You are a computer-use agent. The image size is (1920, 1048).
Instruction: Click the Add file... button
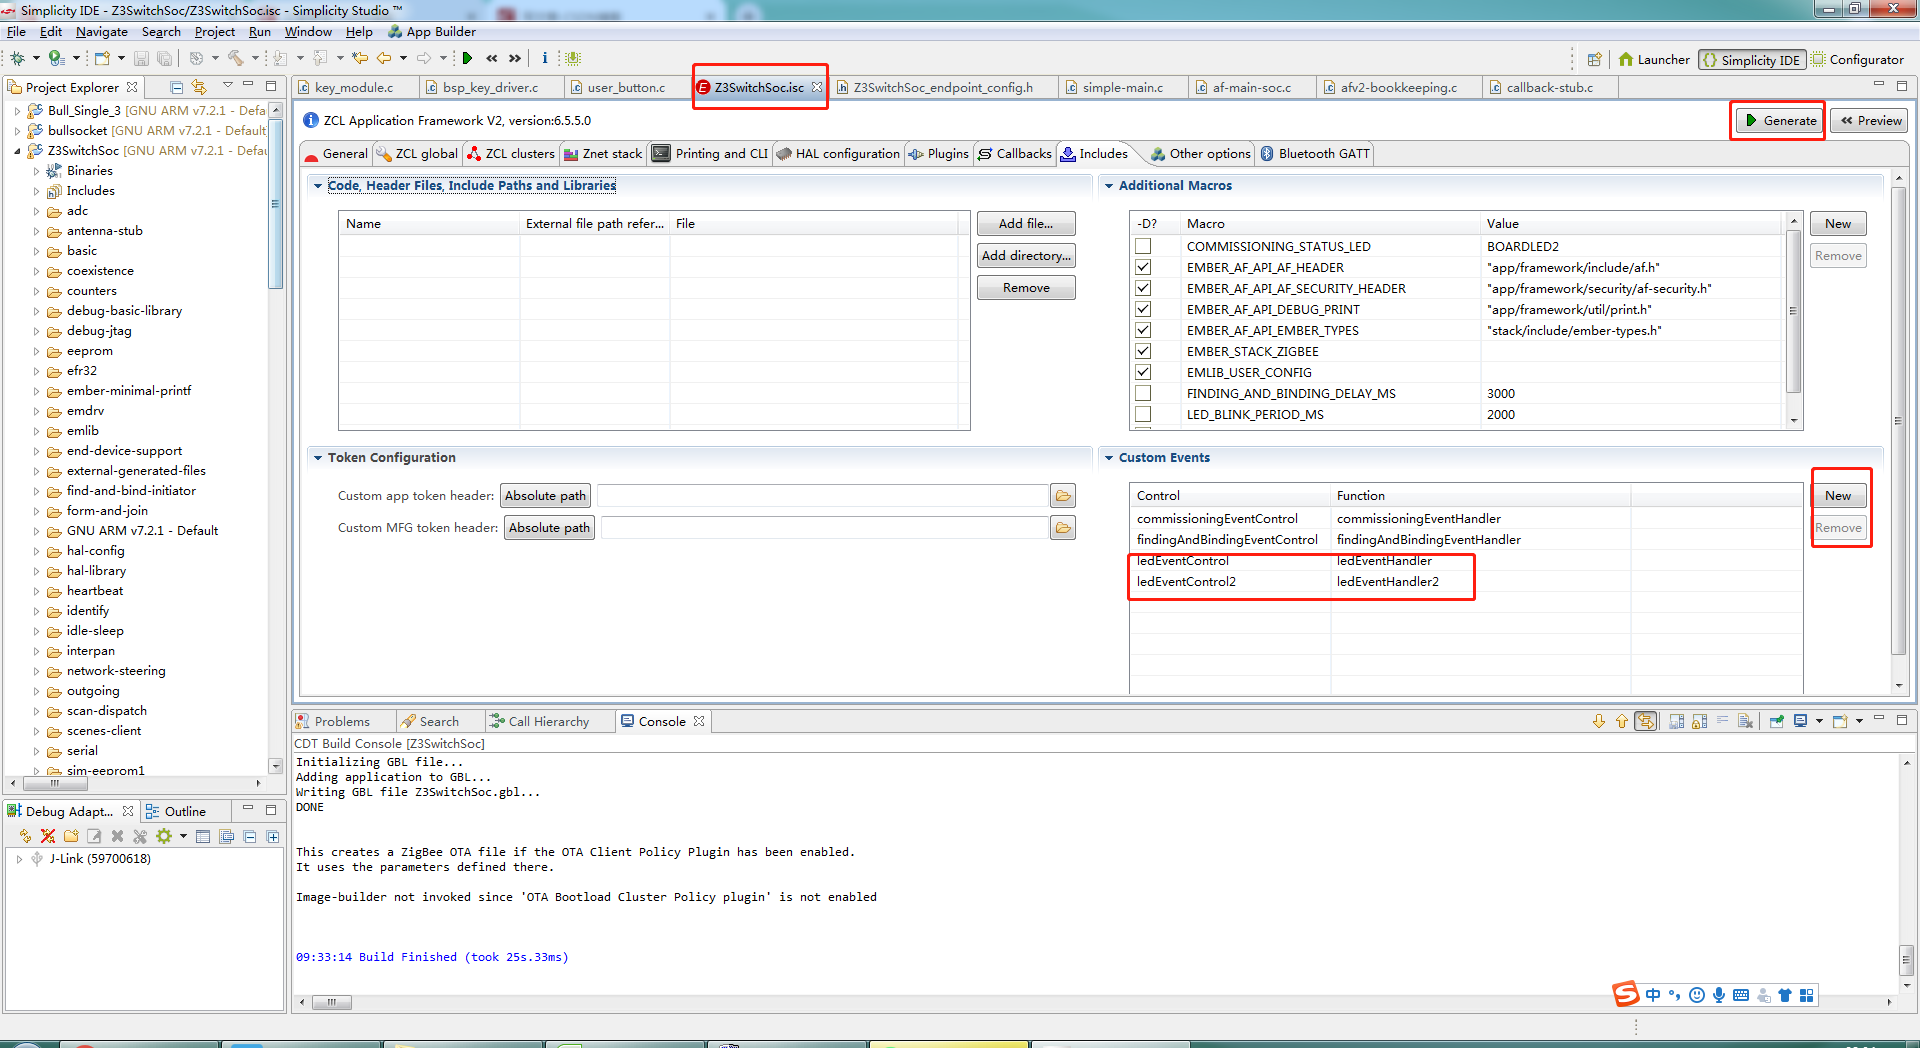(x=1026, y=224)
